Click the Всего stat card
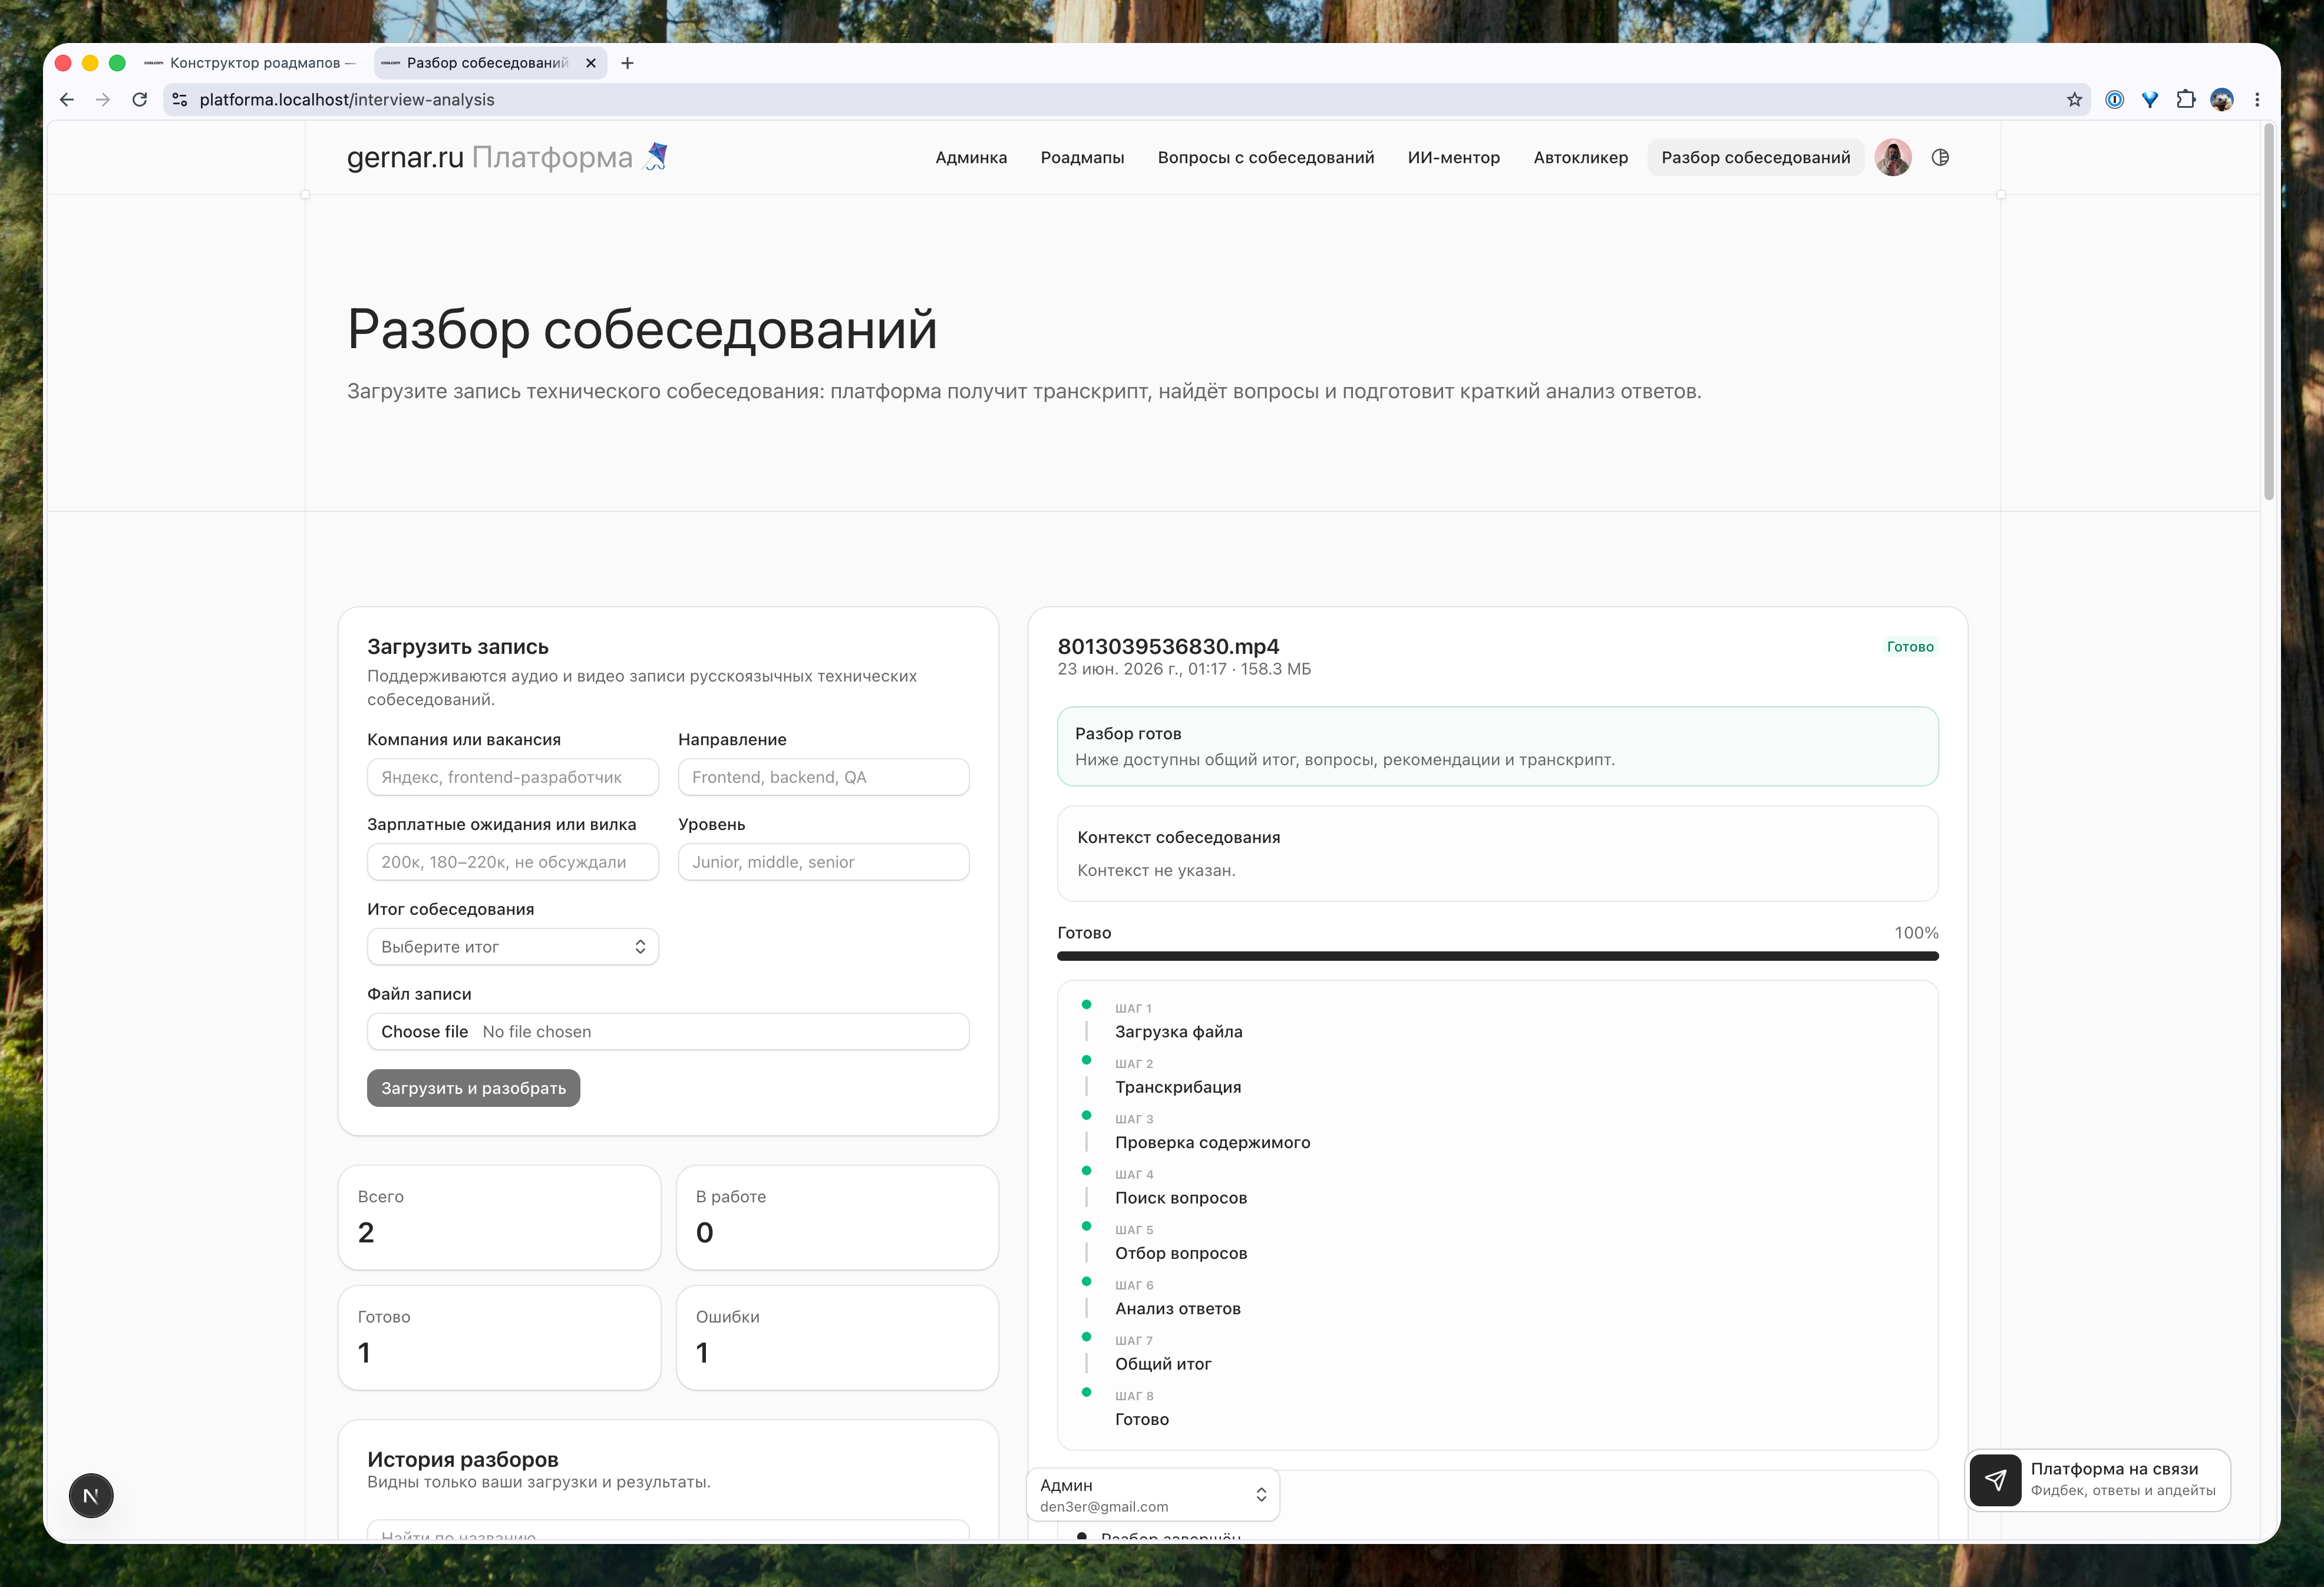This screenshot has width=2324, height=1587. pos(499,1217)
